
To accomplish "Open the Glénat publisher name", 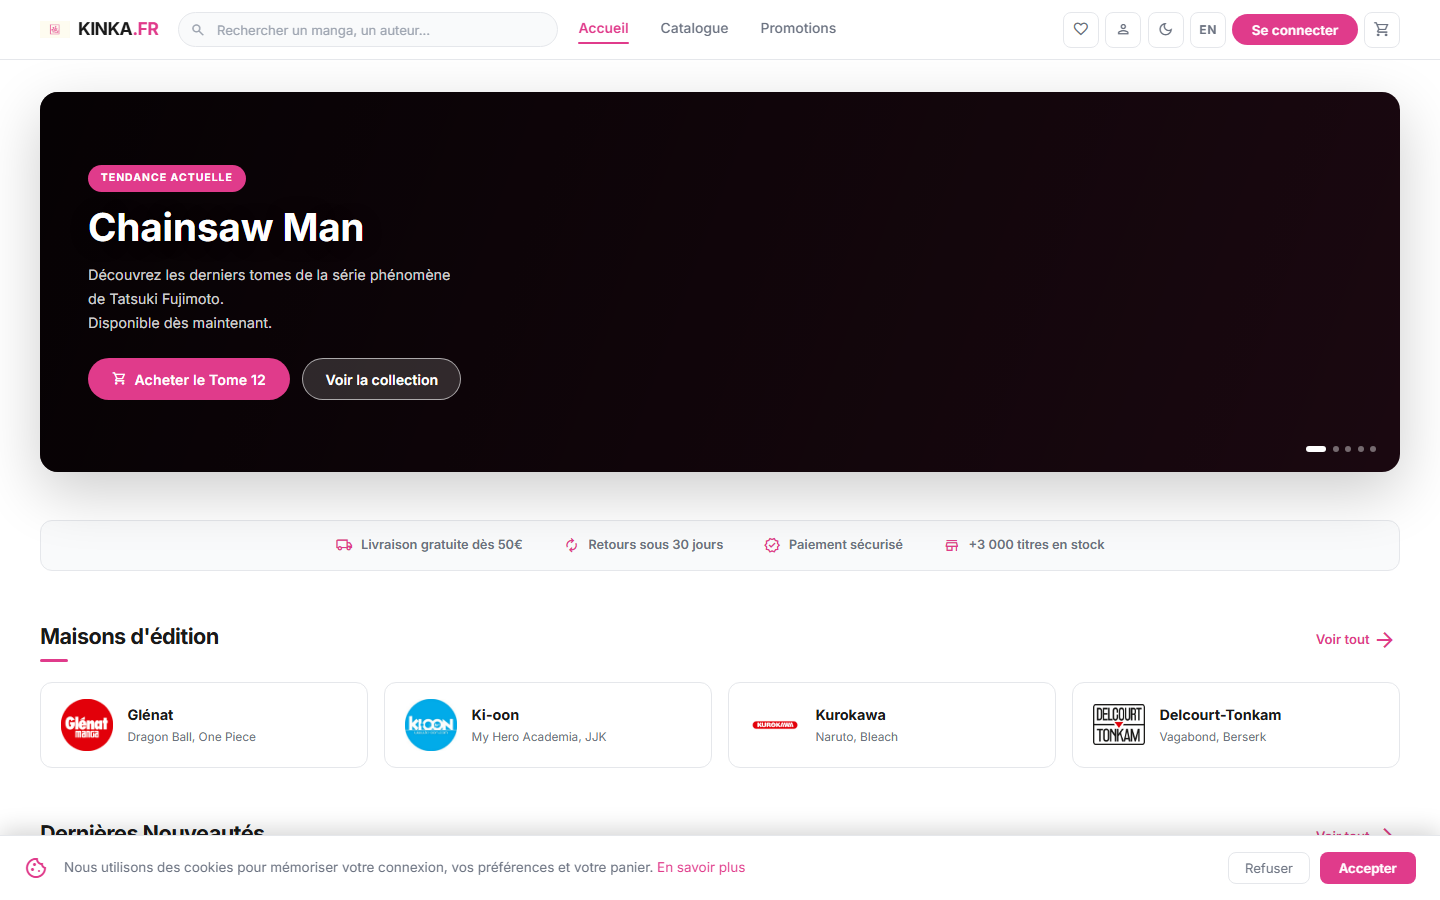I will 151,715.
